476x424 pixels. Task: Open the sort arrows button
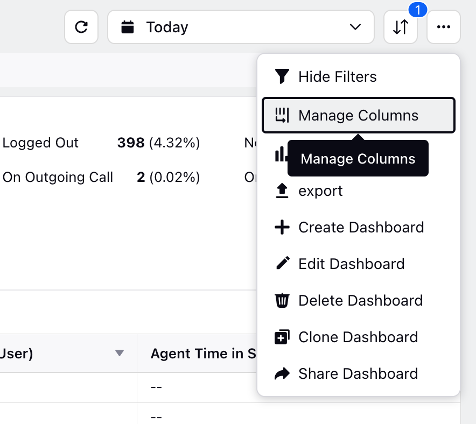click(x=400, y=27)
